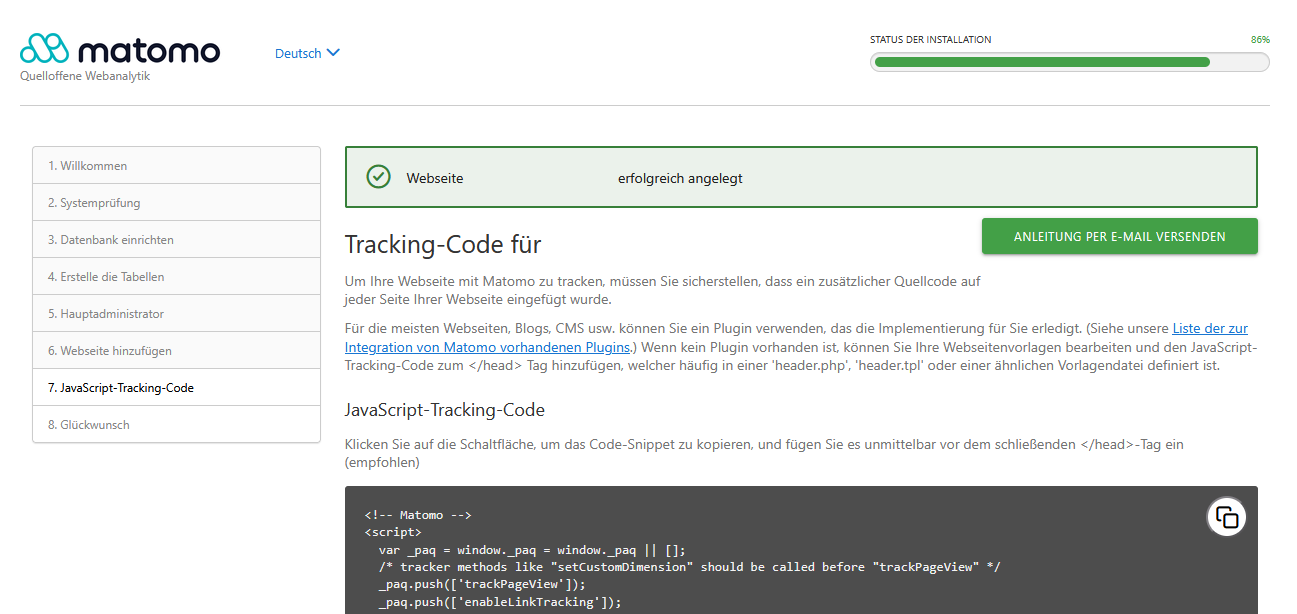Click the erfolgreich angelegt success message
Image resolution: width=1297 pixels, height=614 pixels.
pyautogui.click(x=680, y=179)
